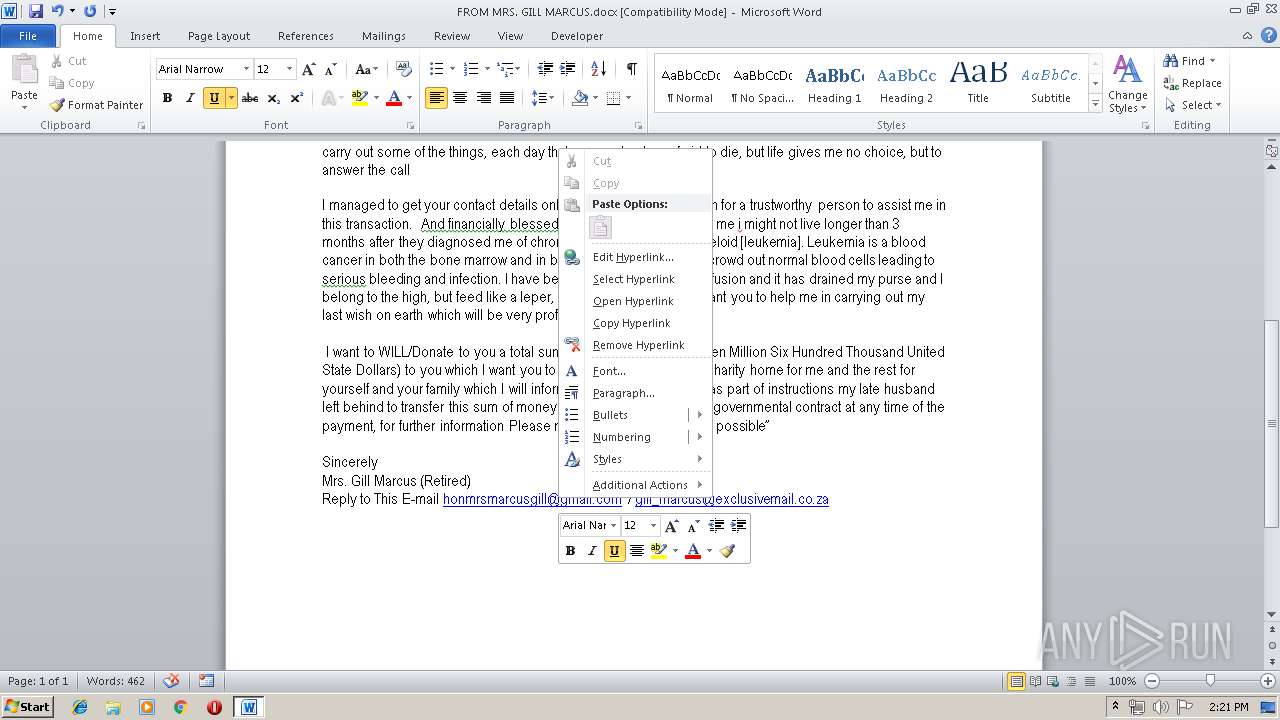Open the Word Help question mark
The height and width of the screenshot is (720, 1280).
[1270, 36]
